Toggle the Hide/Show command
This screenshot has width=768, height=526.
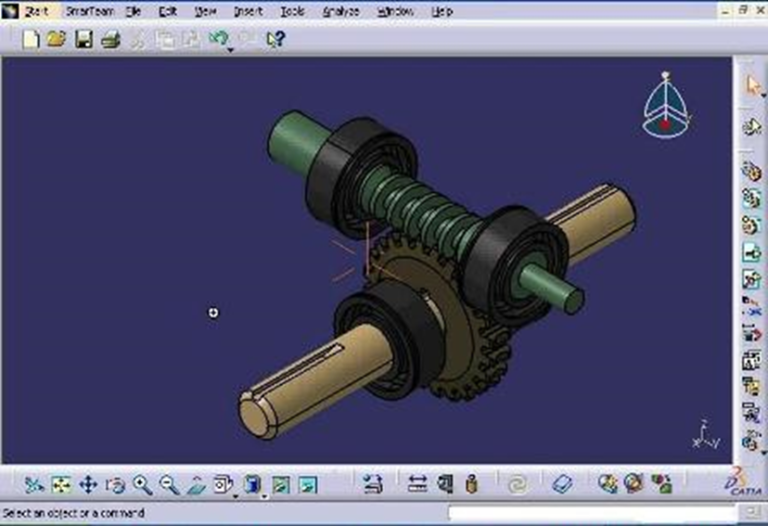tap(281, 485)
